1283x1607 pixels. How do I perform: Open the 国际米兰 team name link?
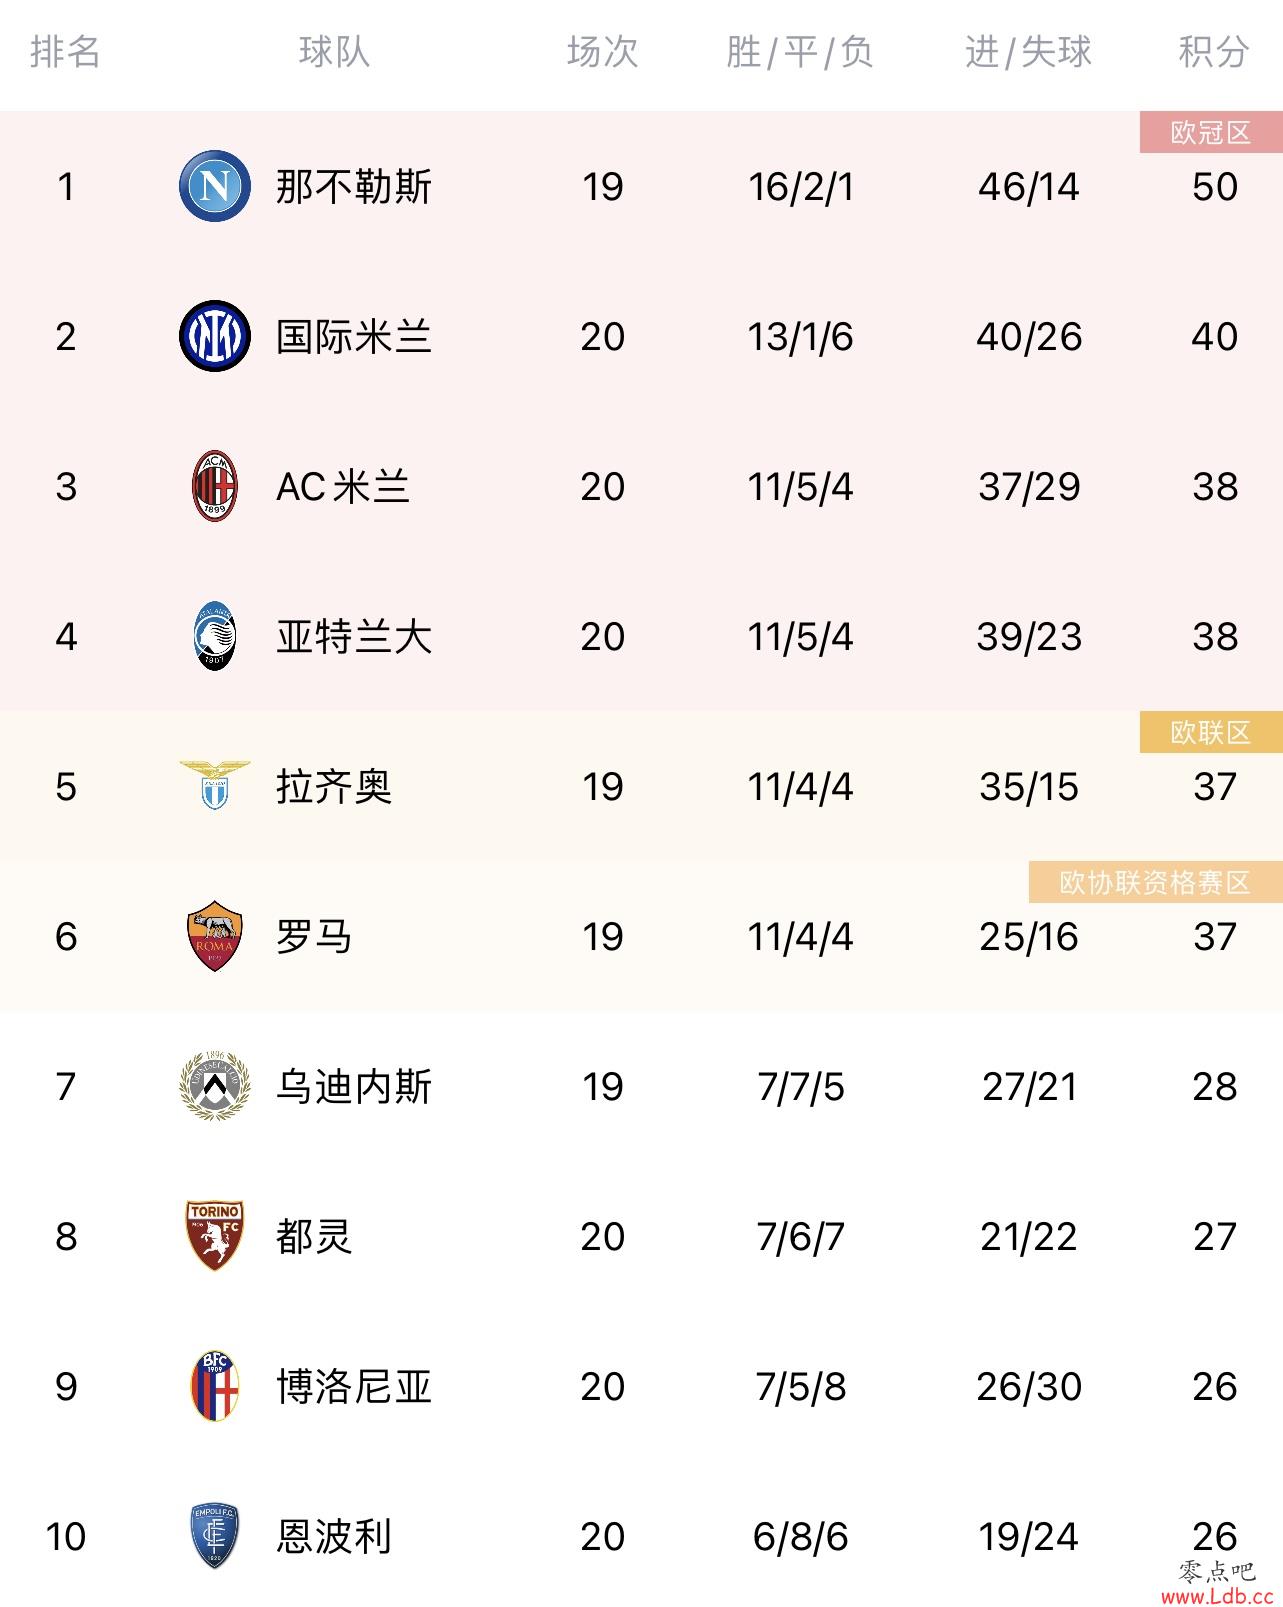354,337
